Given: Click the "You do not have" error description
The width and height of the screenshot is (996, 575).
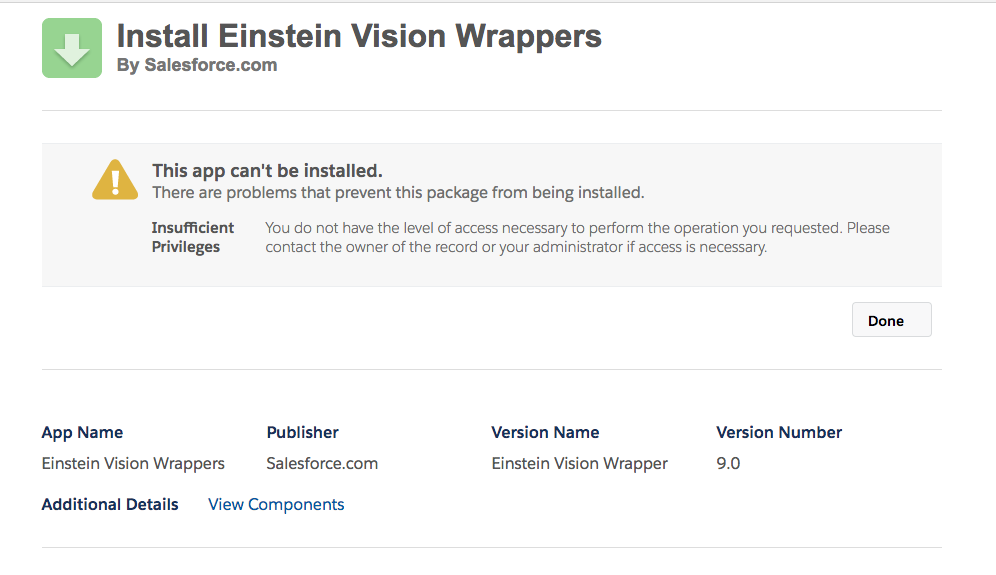Looking at the screenshot, I should tap(577, 237).
